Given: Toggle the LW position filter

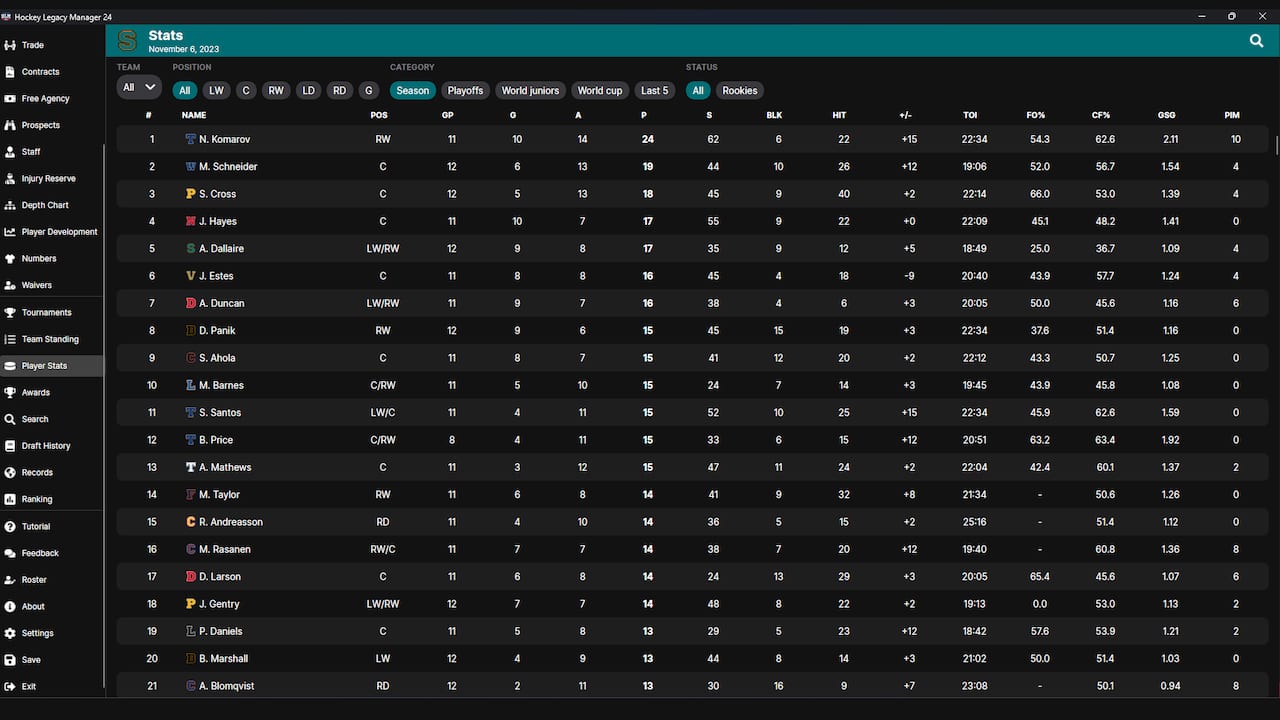Looking at the screenshot, I should coord(216,90).
